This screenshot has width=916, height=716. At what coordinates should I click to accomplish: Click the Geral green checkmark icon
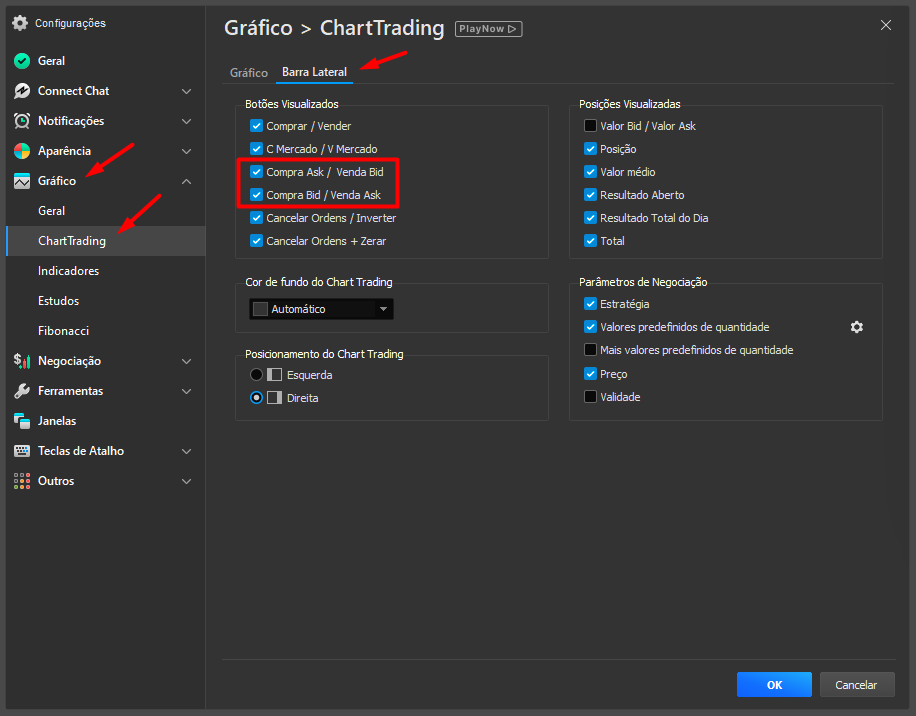(x=22, y=61)
